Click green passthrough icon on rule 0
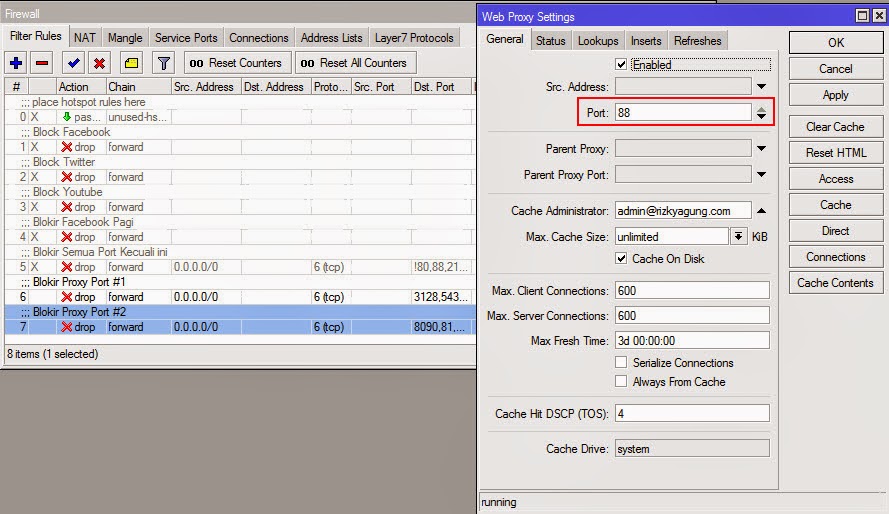The width and height of the screenshot is (889, 514). click(67, 117)
